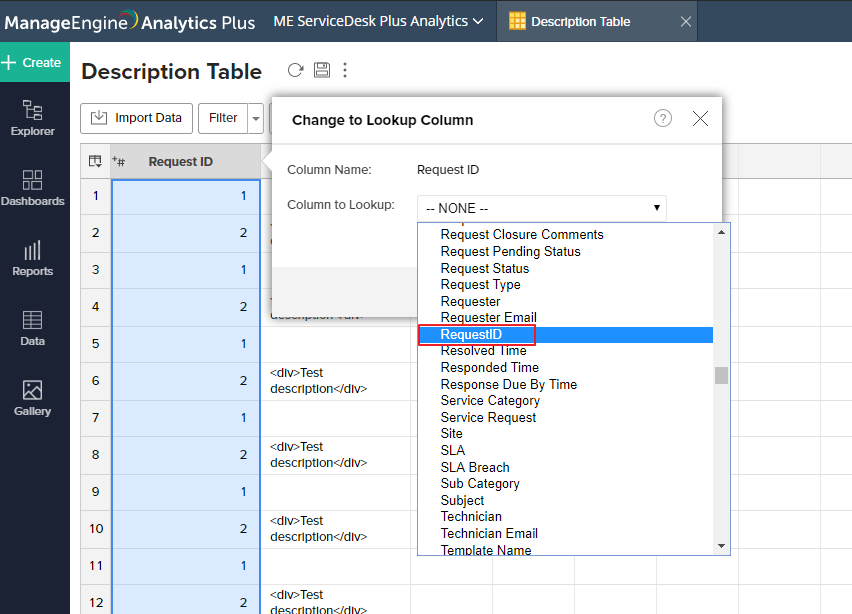This screenshot has height=614, width=852.
Task: Click the Create button
Action: [x=33, y=62]
